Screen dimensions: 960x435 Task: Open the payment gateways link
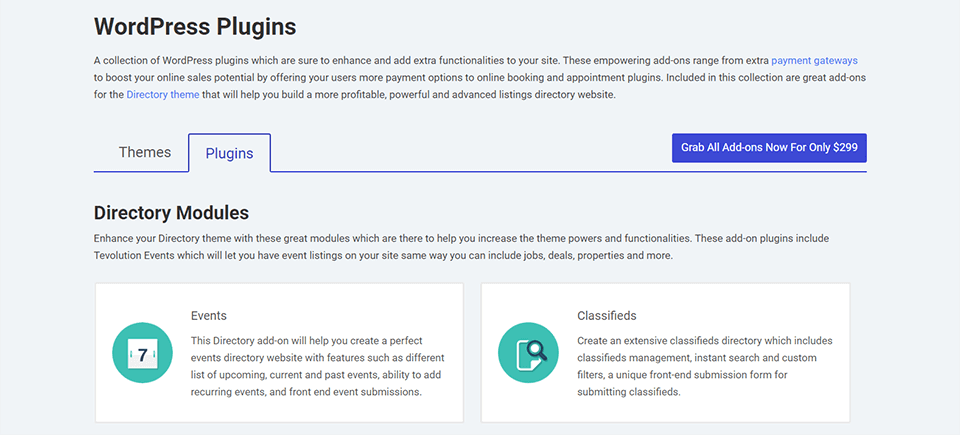(815, 60)
